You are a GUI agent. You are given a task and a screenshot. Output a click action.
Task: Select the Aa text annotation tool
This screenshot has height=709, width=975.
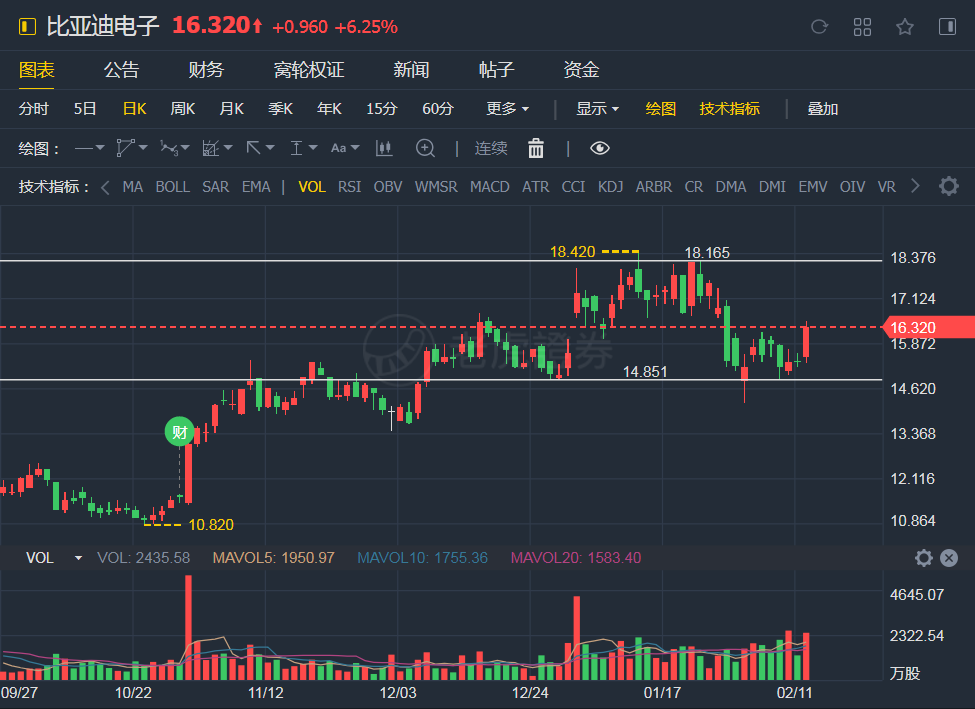(338, 148)
